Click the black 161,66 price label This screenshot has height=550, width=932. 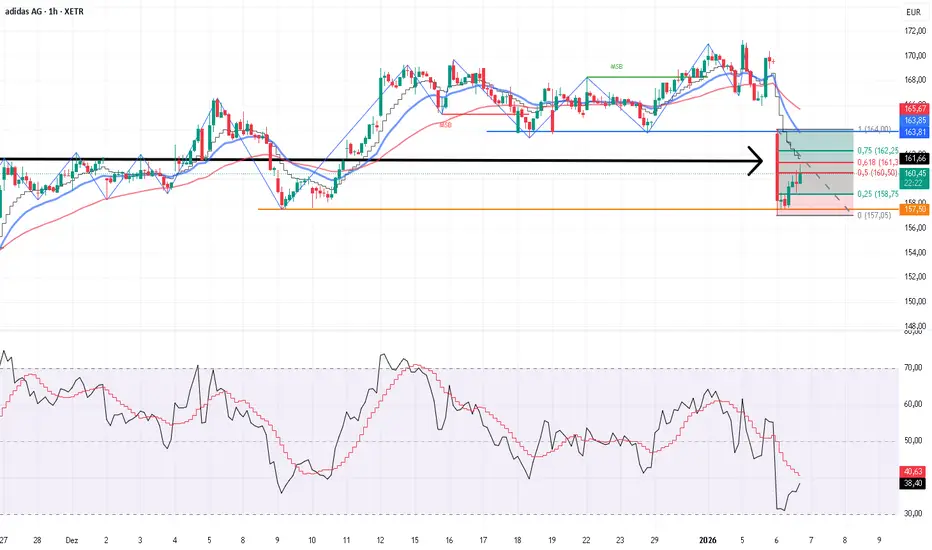point(915,158)
